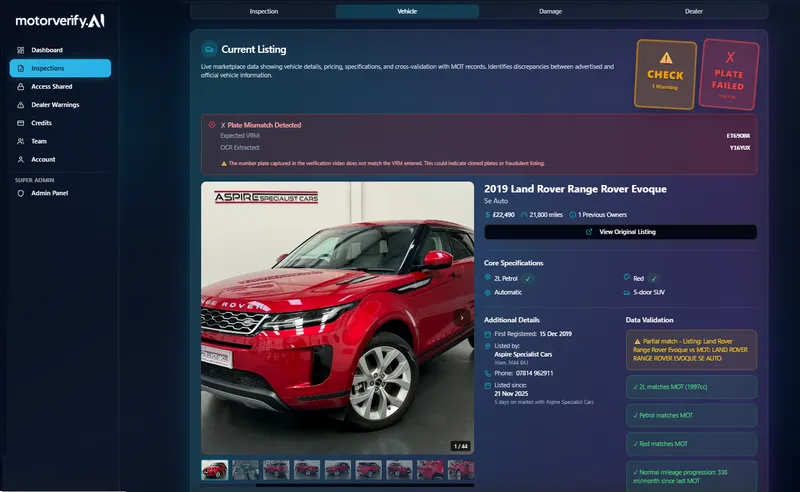
Task: Select the Vehicle tab
Action: click(x=407, y=11)
